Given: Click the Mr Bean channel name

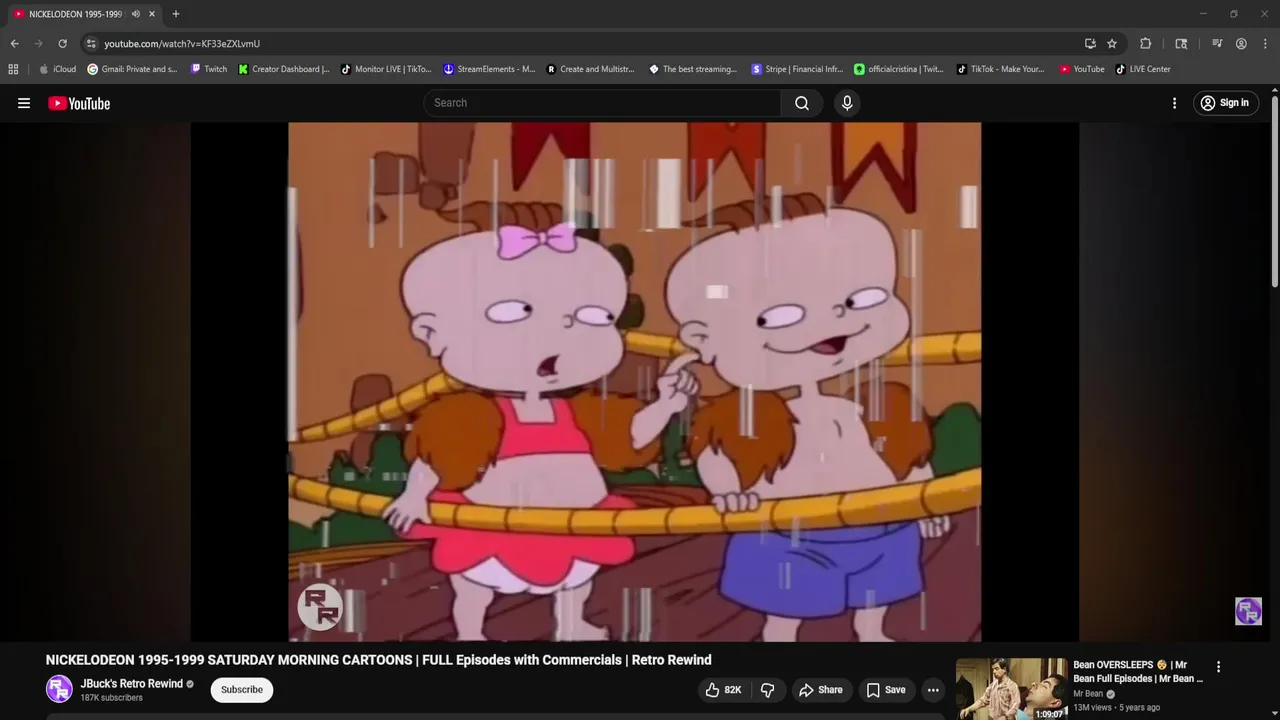Looking at the screenshot, I should [1088, 694].
